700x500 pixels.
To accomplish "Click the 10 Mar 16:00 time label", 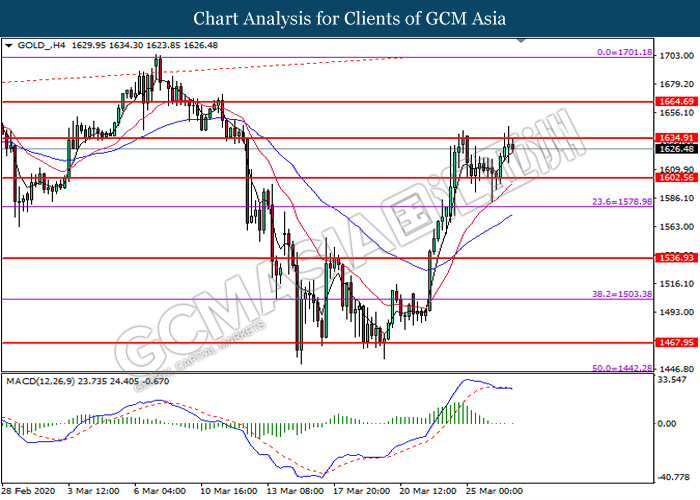I will point(229,492).
